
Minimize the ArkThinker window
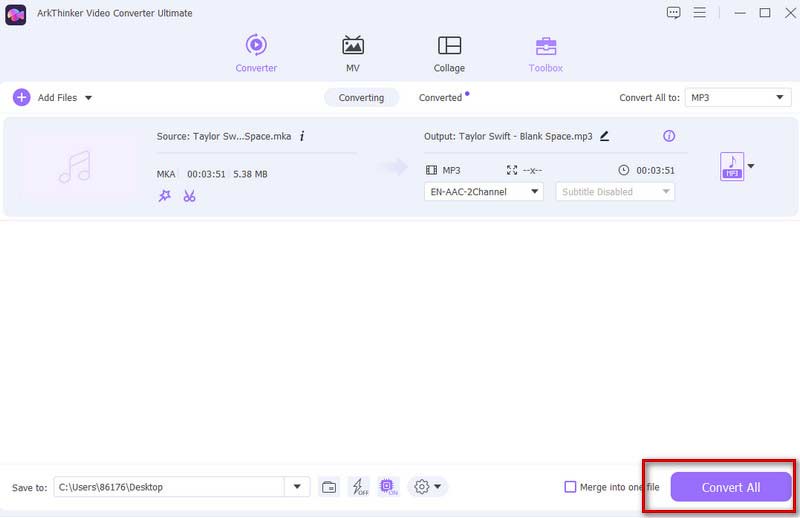[740, 13]
